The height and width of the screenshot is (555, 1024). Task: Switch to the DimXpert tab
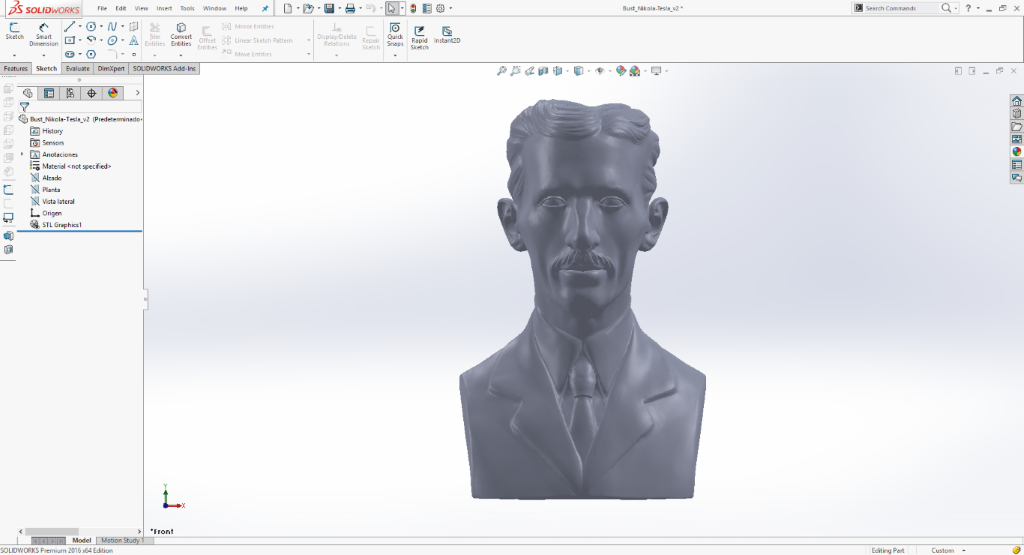[x=111, y=68]
